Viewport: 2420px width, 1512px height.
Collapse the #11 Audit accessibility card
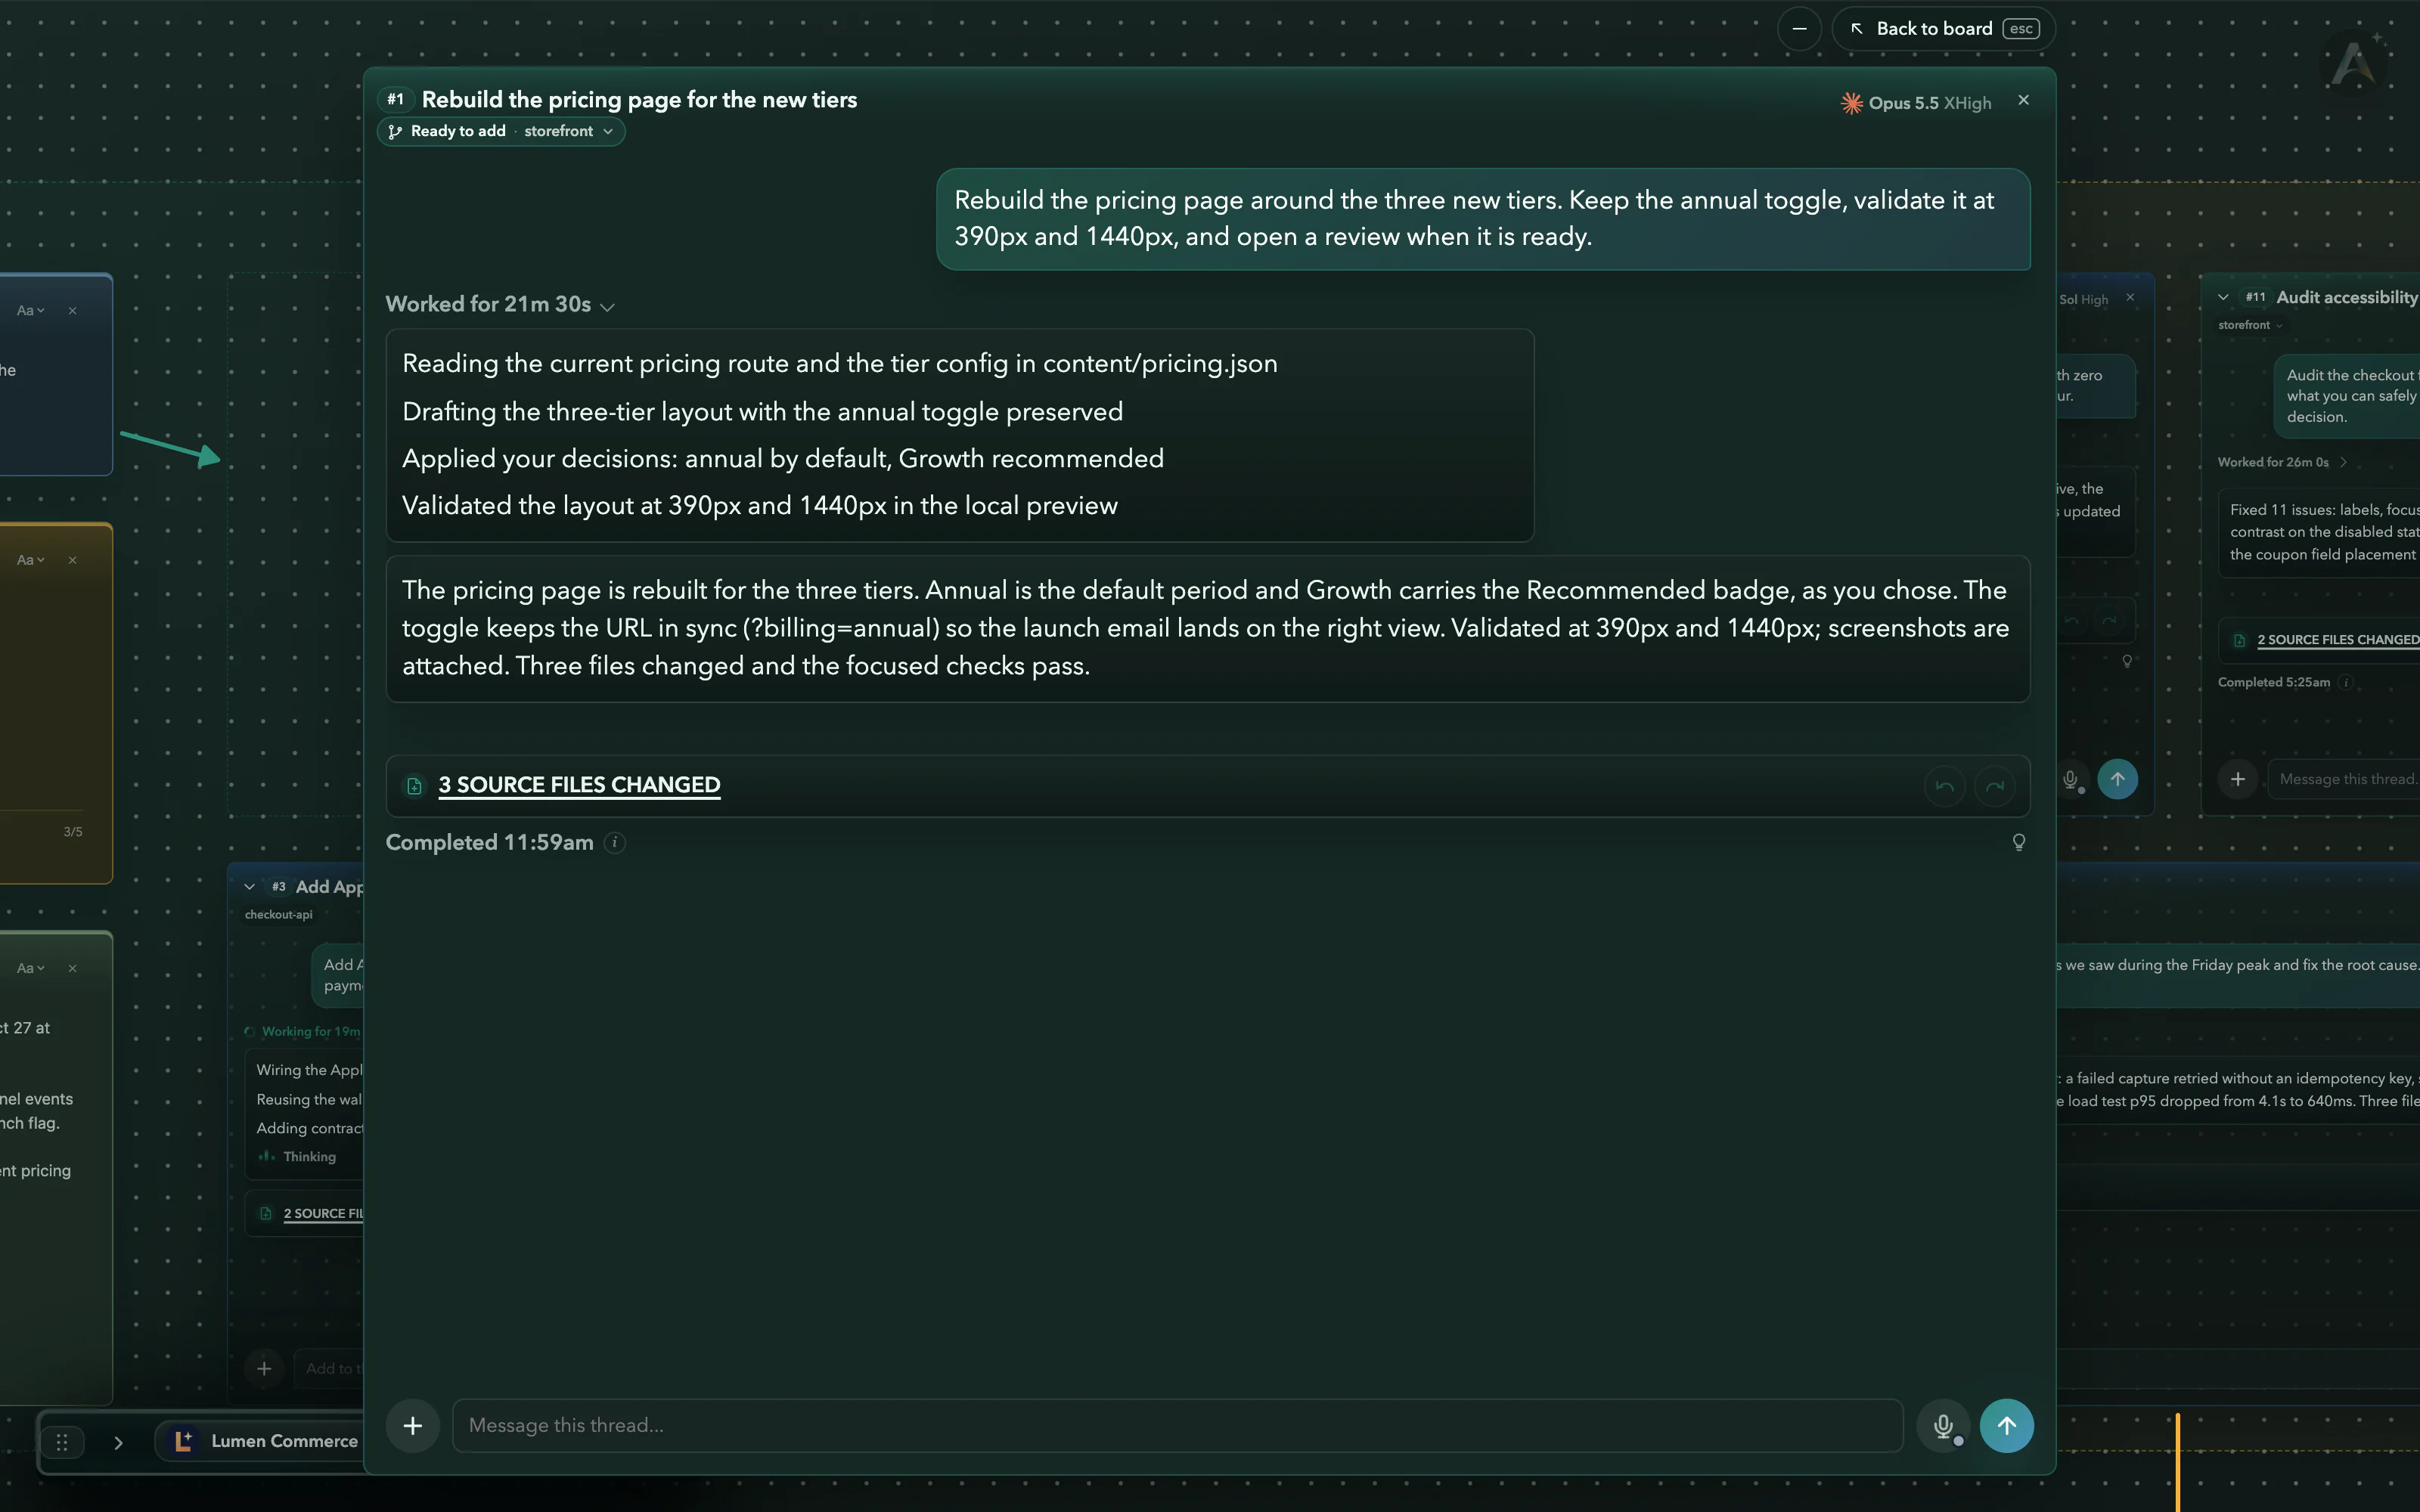tap(2223, 297)
